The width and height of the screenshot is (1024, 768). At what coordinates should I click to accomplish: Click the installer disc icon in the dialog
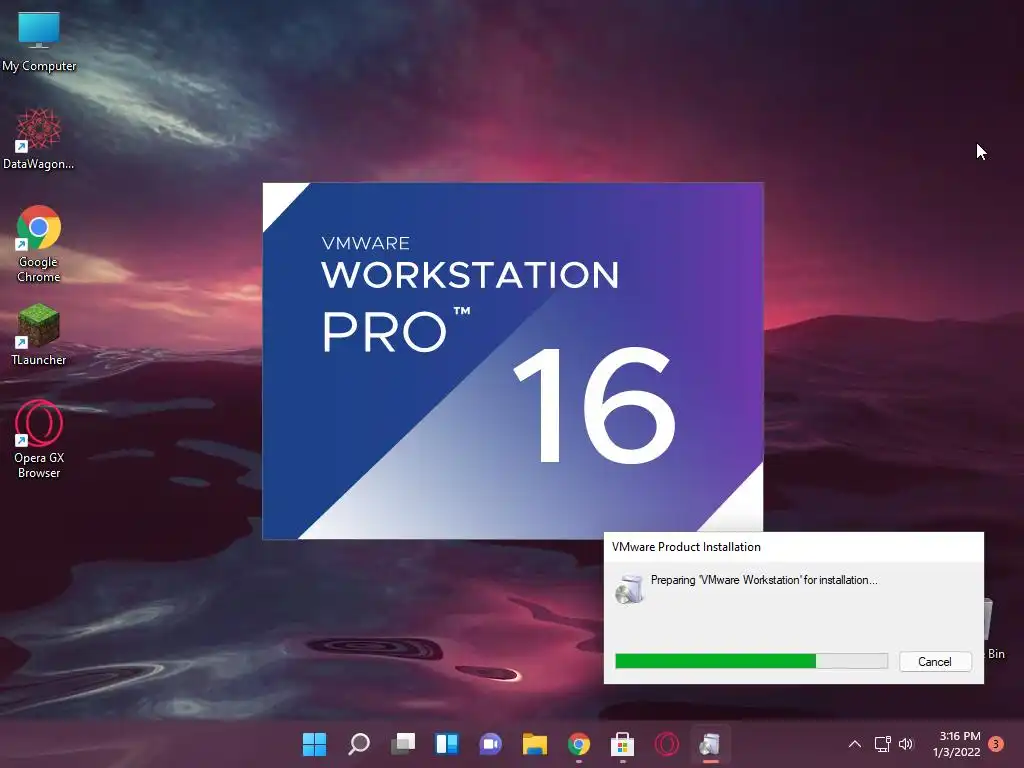(x=630, y=589)
